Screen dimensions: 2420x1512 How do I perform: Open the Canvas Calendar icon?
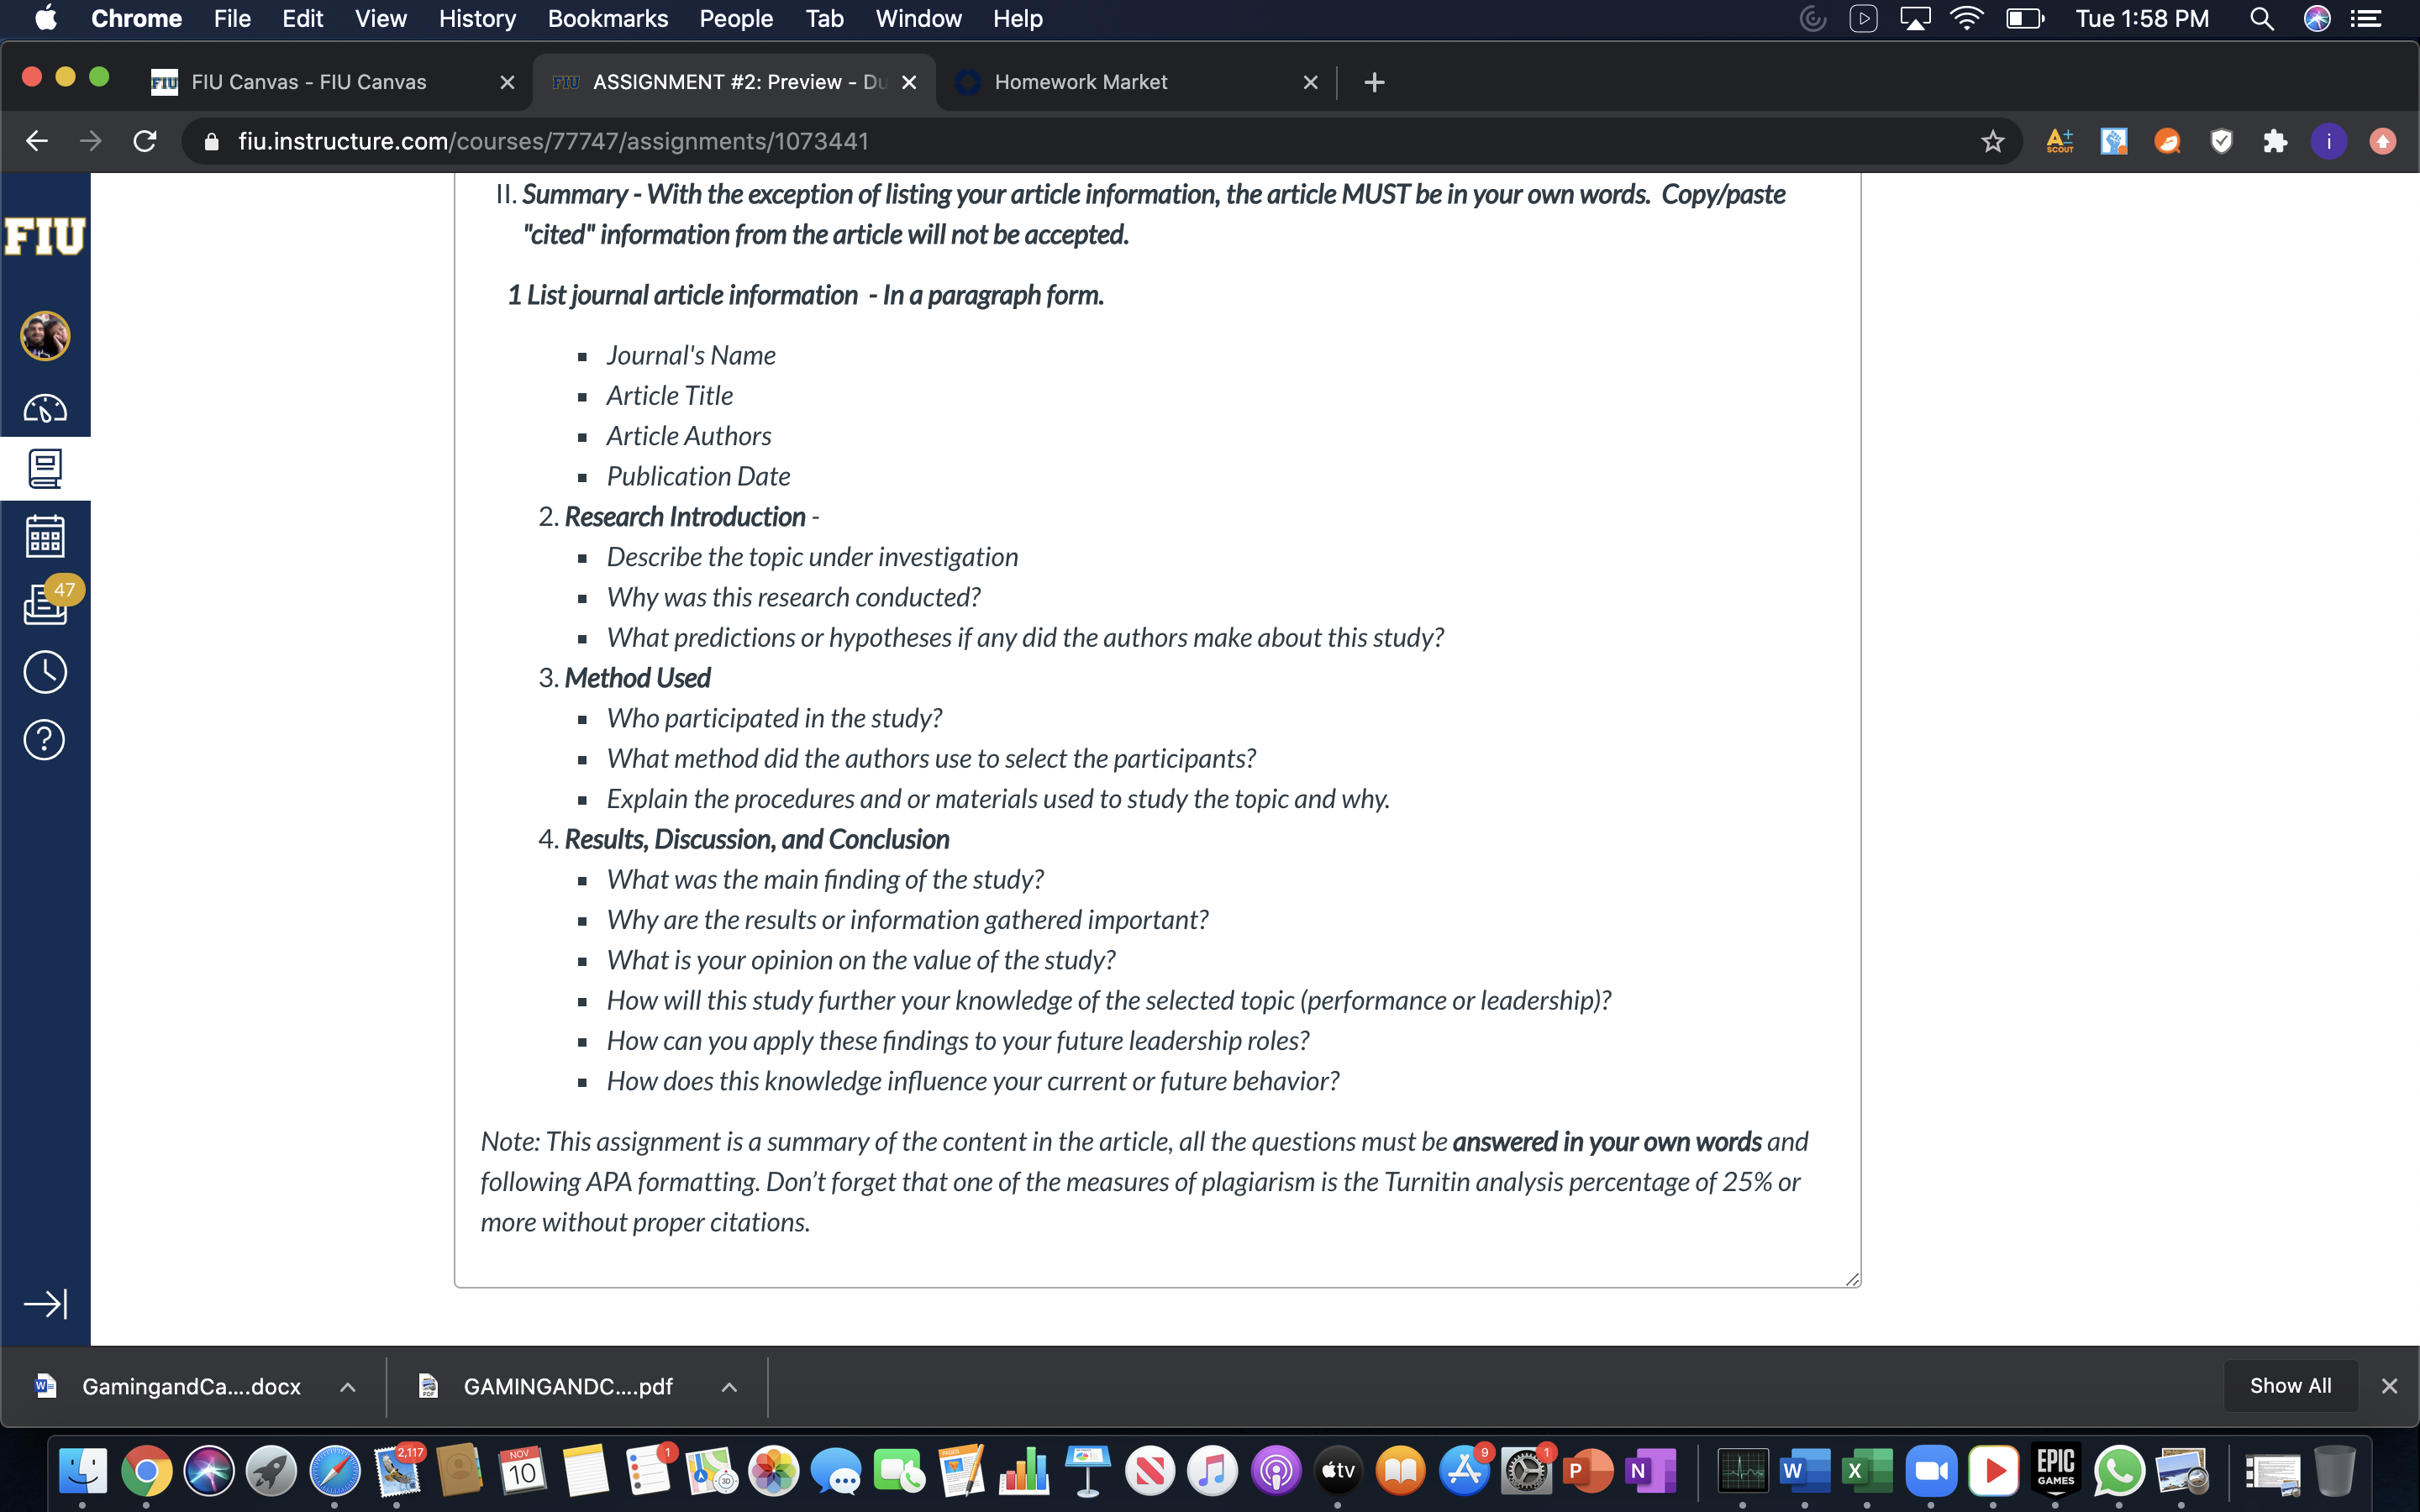45,536
